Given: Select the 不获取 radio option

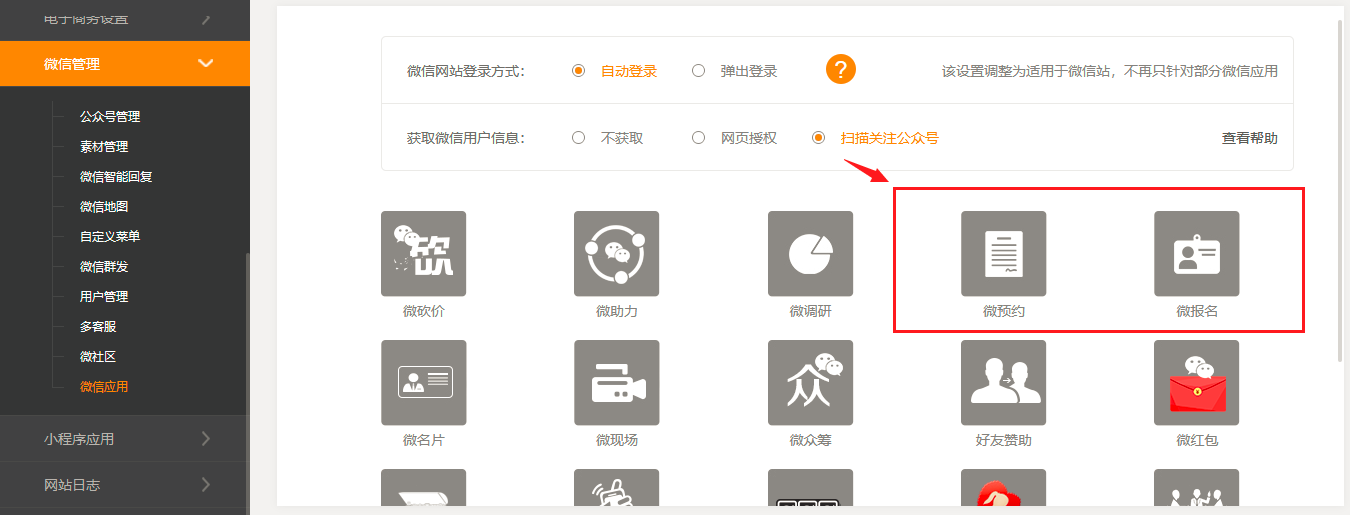Looking at the screenshot, I should pyautogui.click(x=578, y=138).
